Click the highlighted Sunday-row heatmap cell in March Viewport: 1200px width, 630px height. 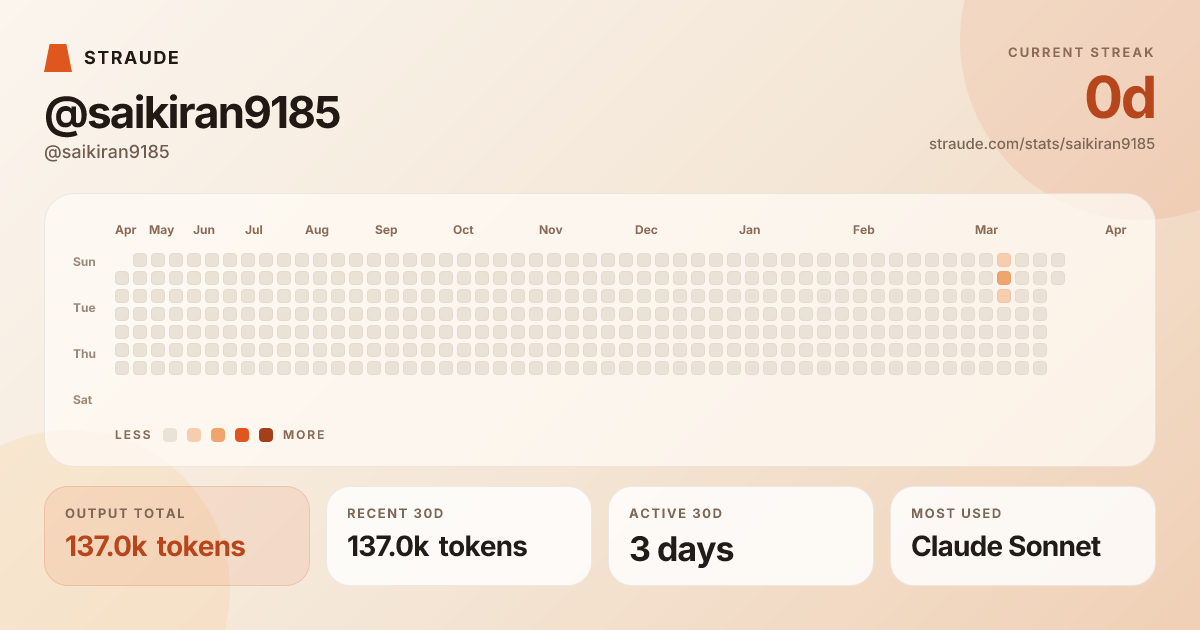tap(1004, 260)
